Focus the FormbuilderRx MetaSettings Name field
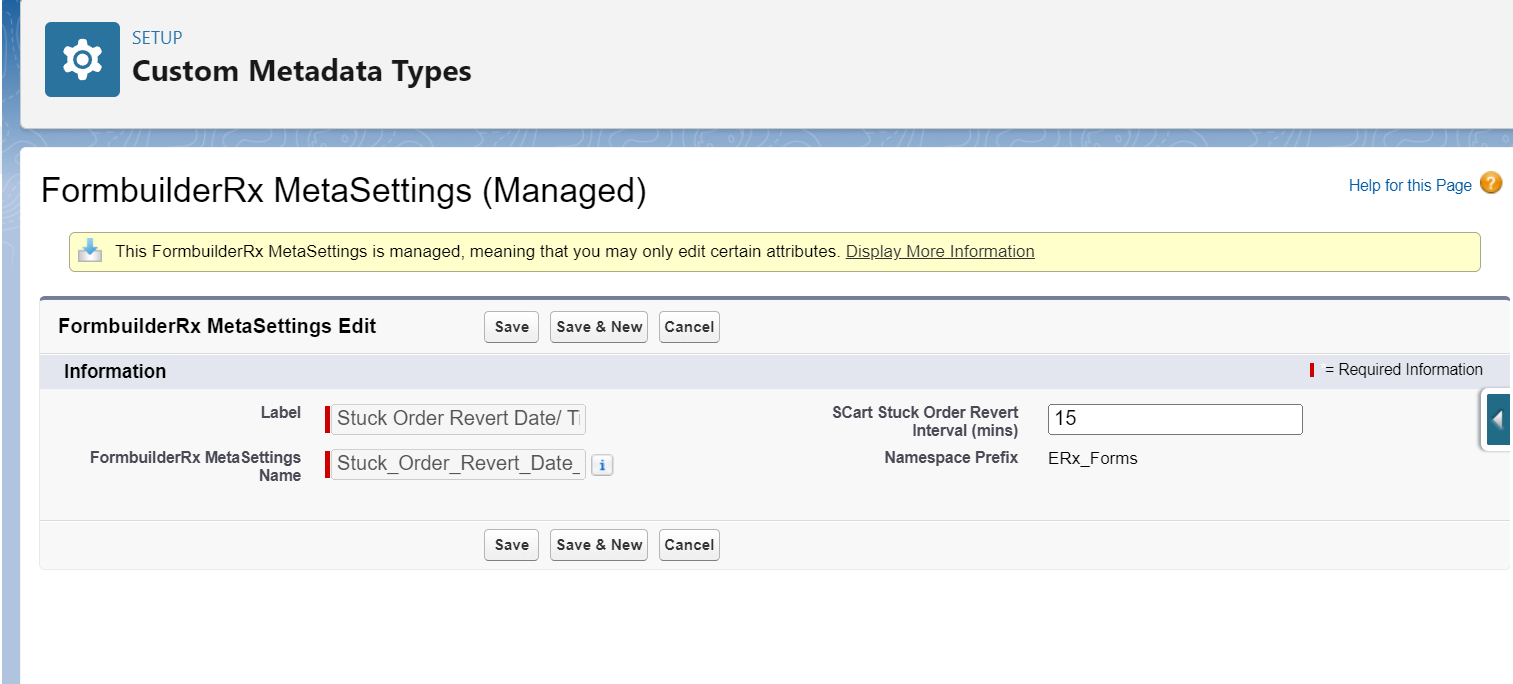The image size is (1513, 684). (458, 464)
